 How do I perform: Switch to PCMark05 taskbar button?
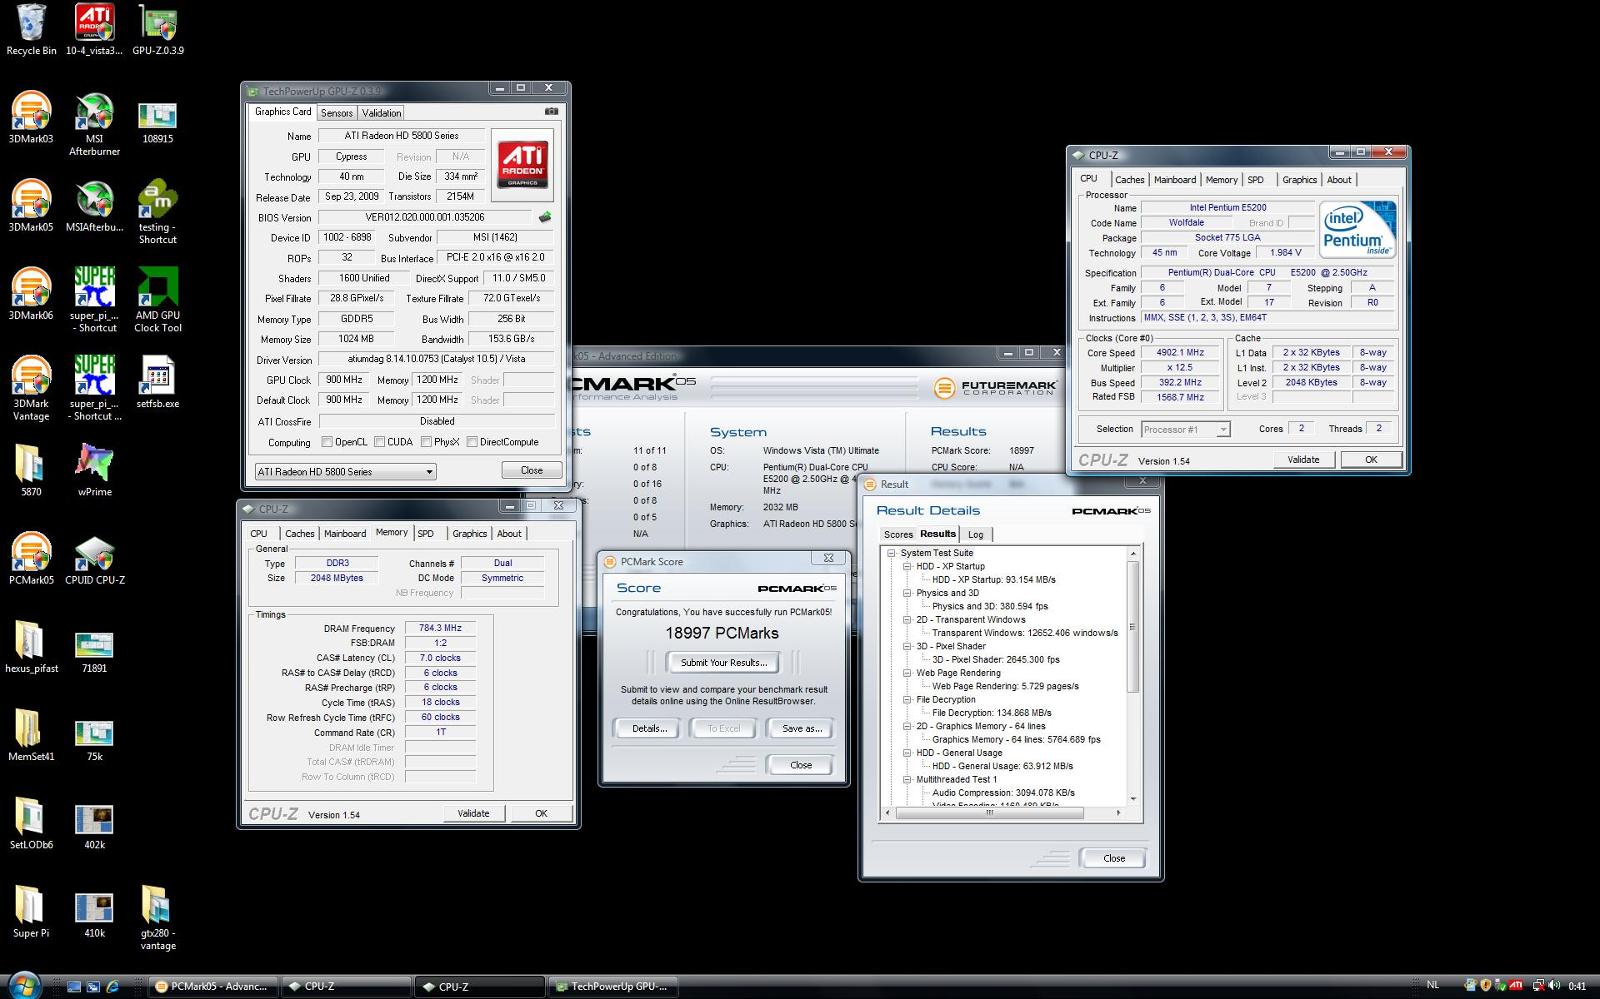click(x=213, y=987)
